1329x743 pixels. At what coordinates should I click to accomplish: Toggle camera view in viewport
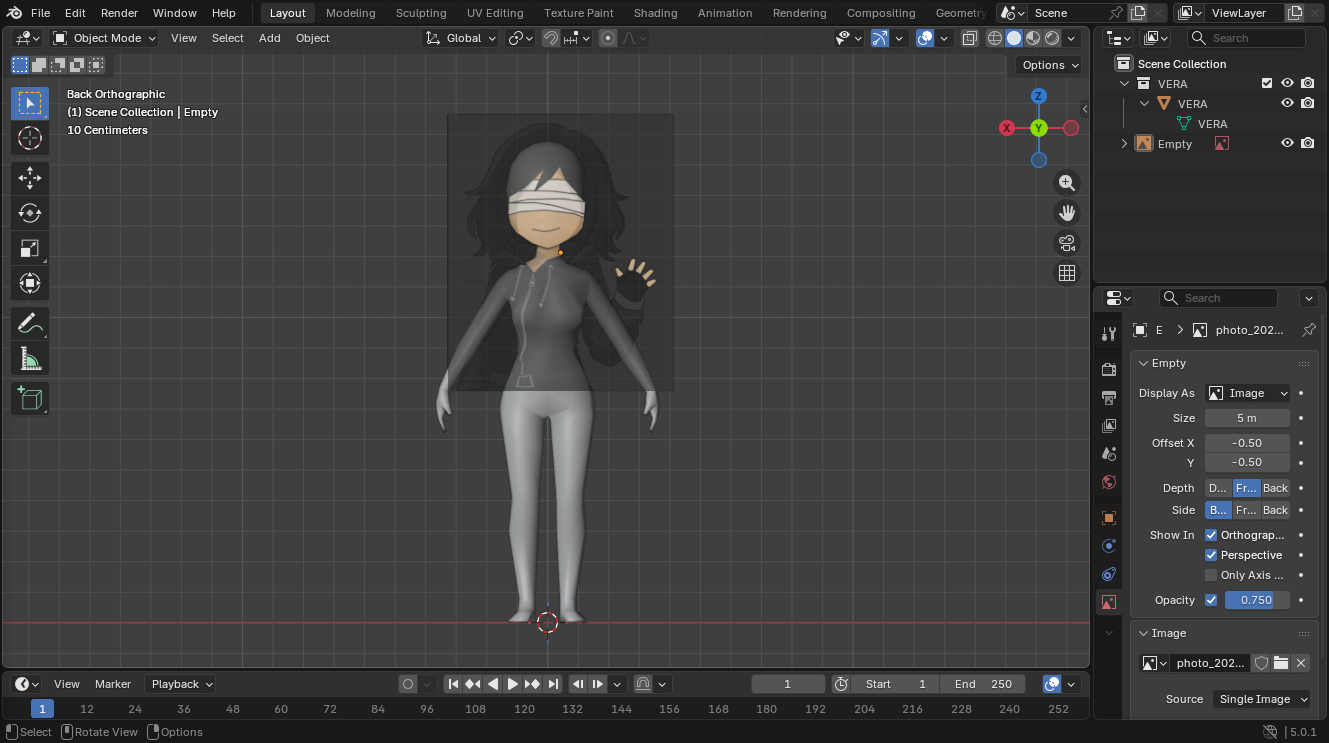[x=1067, y=243]
